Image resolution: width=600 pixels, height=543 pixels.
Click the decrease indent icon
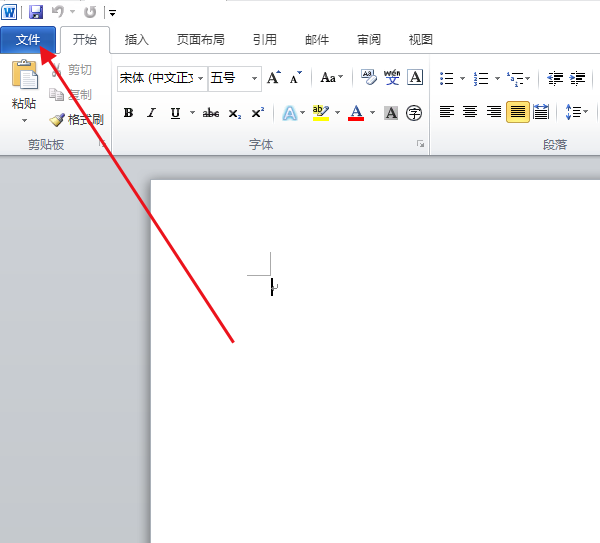tap(555, 78)
